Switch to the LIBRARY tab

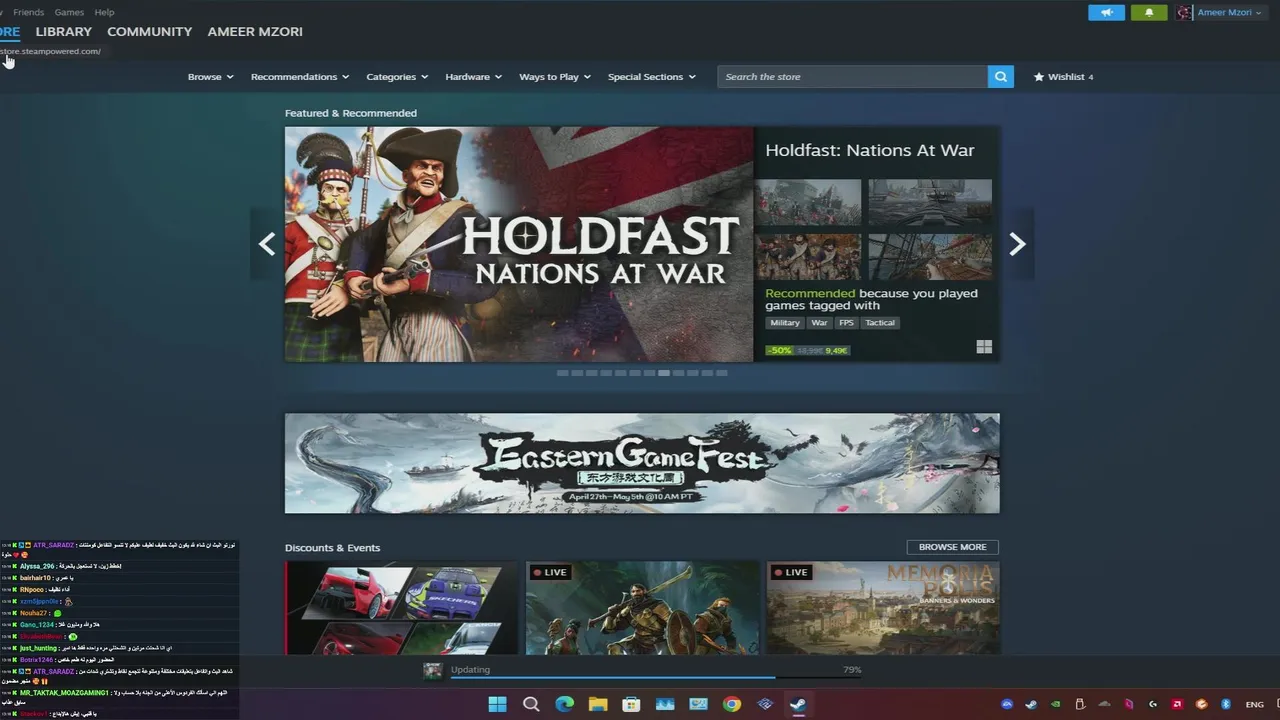click(63, 32)
